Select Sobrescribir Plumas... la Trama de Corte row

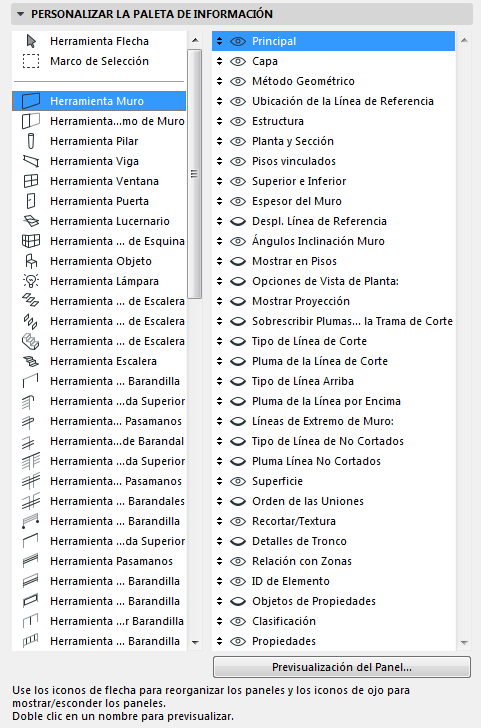coord(333,321)
